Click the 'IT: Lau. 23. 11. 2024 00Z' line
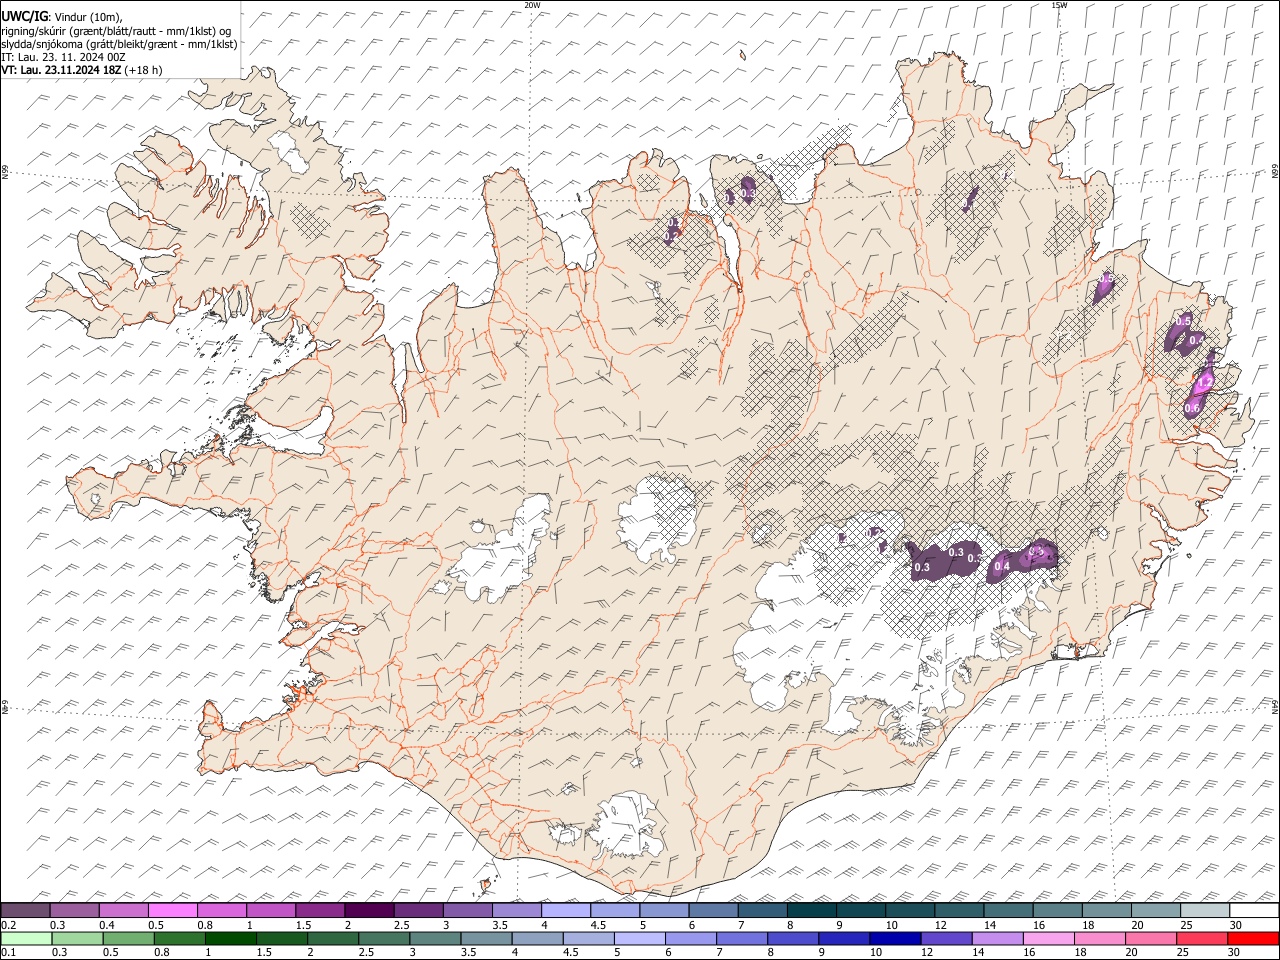1280x960 pixels. 63,57
